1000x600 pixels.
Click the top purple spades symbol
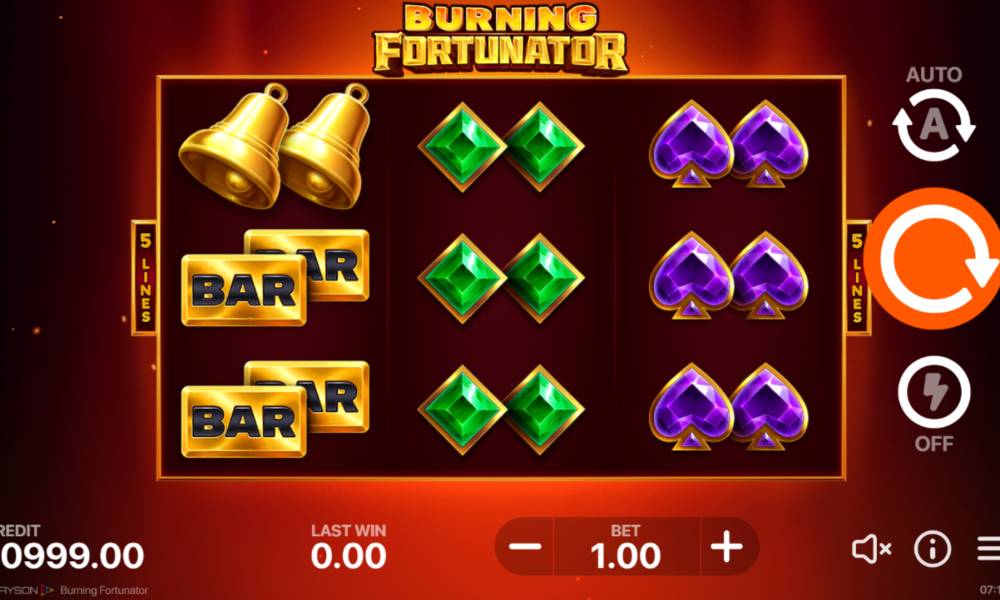tap(729, 144)
